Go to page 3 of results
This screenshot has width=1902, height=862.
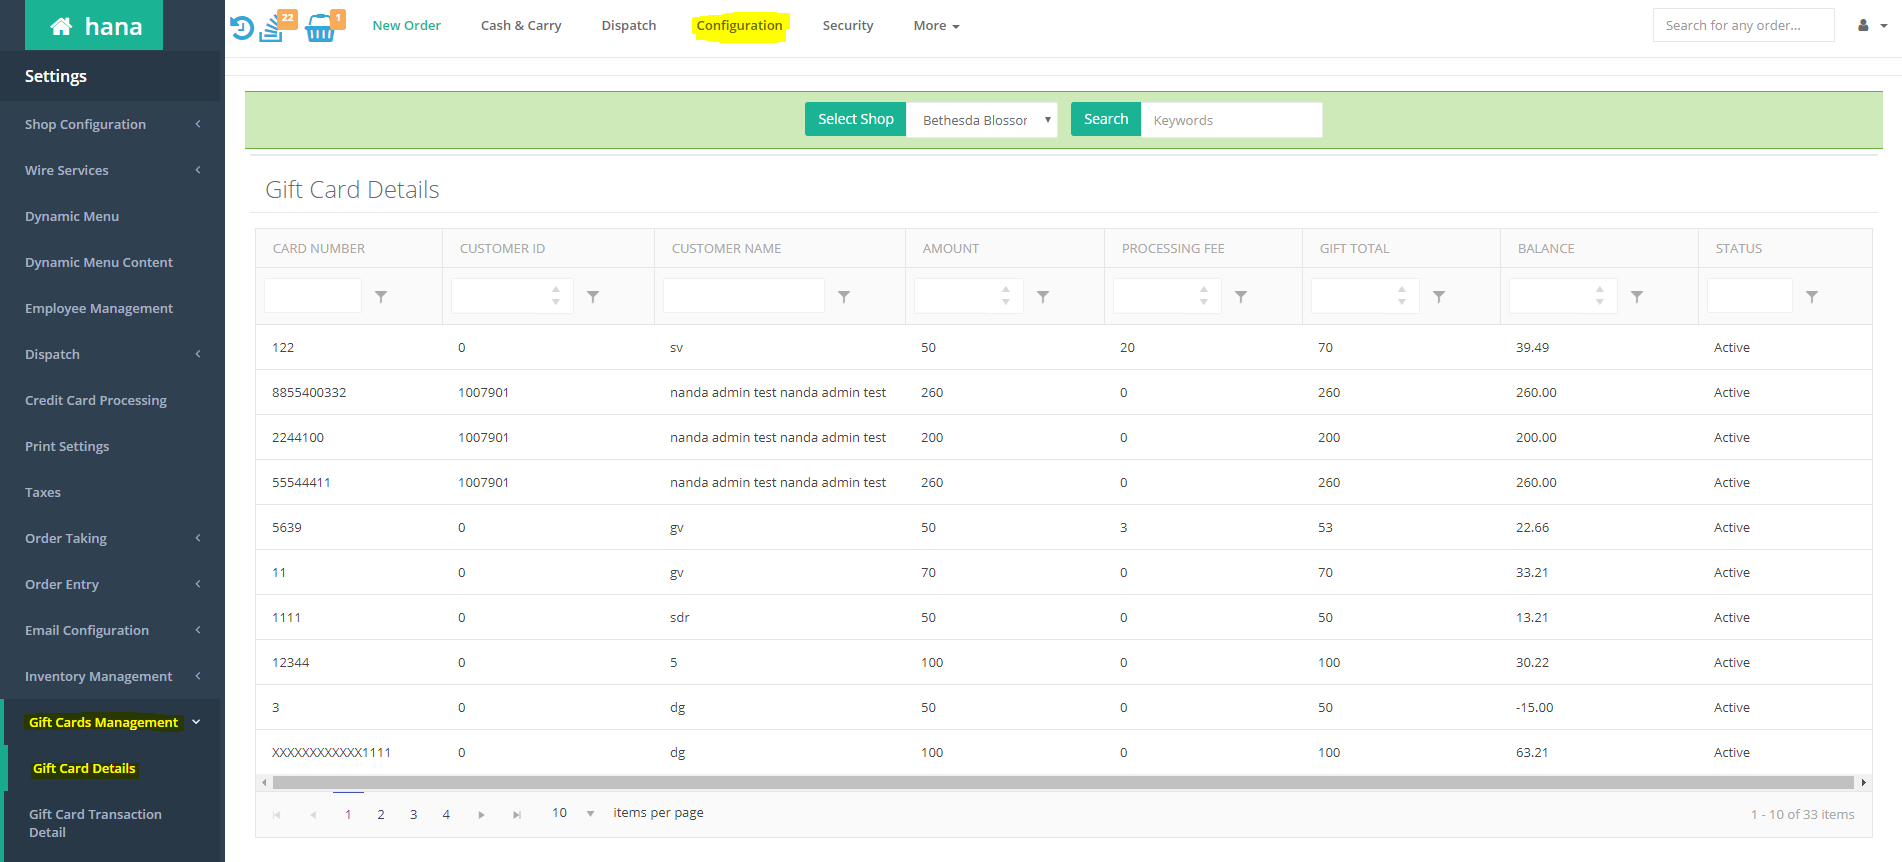(x=413, y=815)
